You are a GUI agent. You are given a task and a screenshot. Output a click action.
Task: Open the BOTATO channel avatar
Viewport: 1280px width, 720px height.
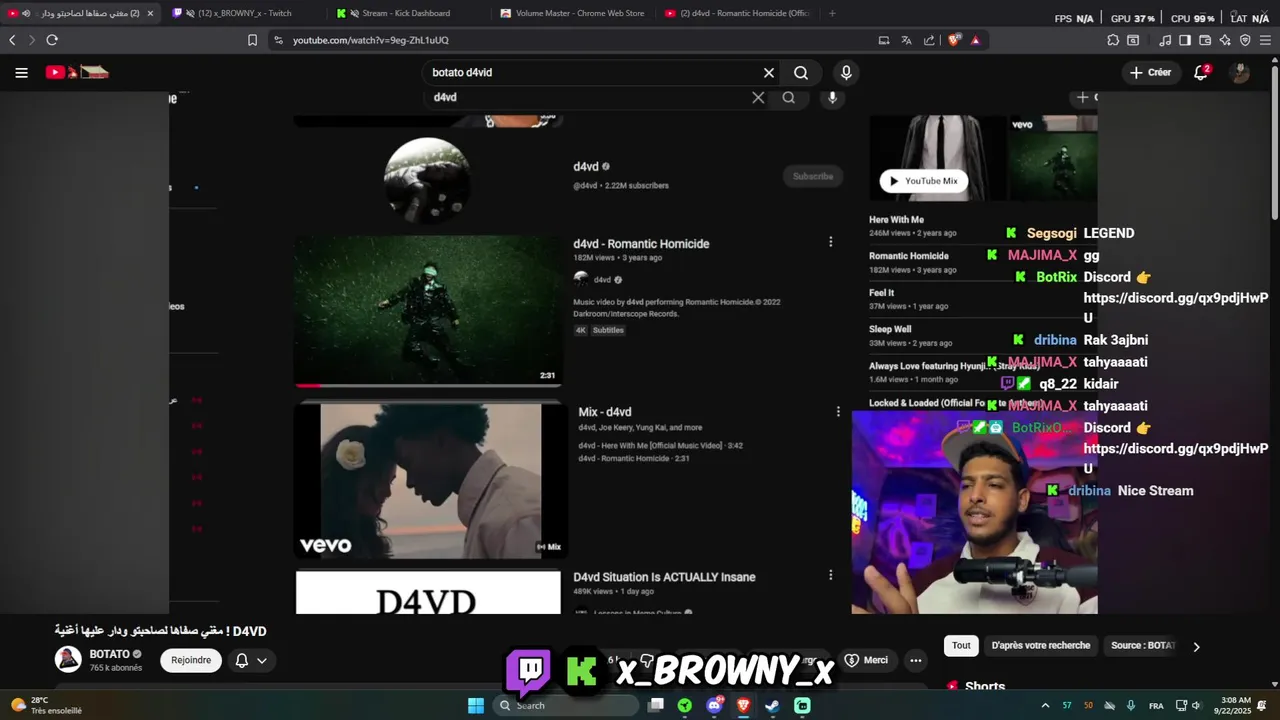pyautogui.click(x=68, y=659)
